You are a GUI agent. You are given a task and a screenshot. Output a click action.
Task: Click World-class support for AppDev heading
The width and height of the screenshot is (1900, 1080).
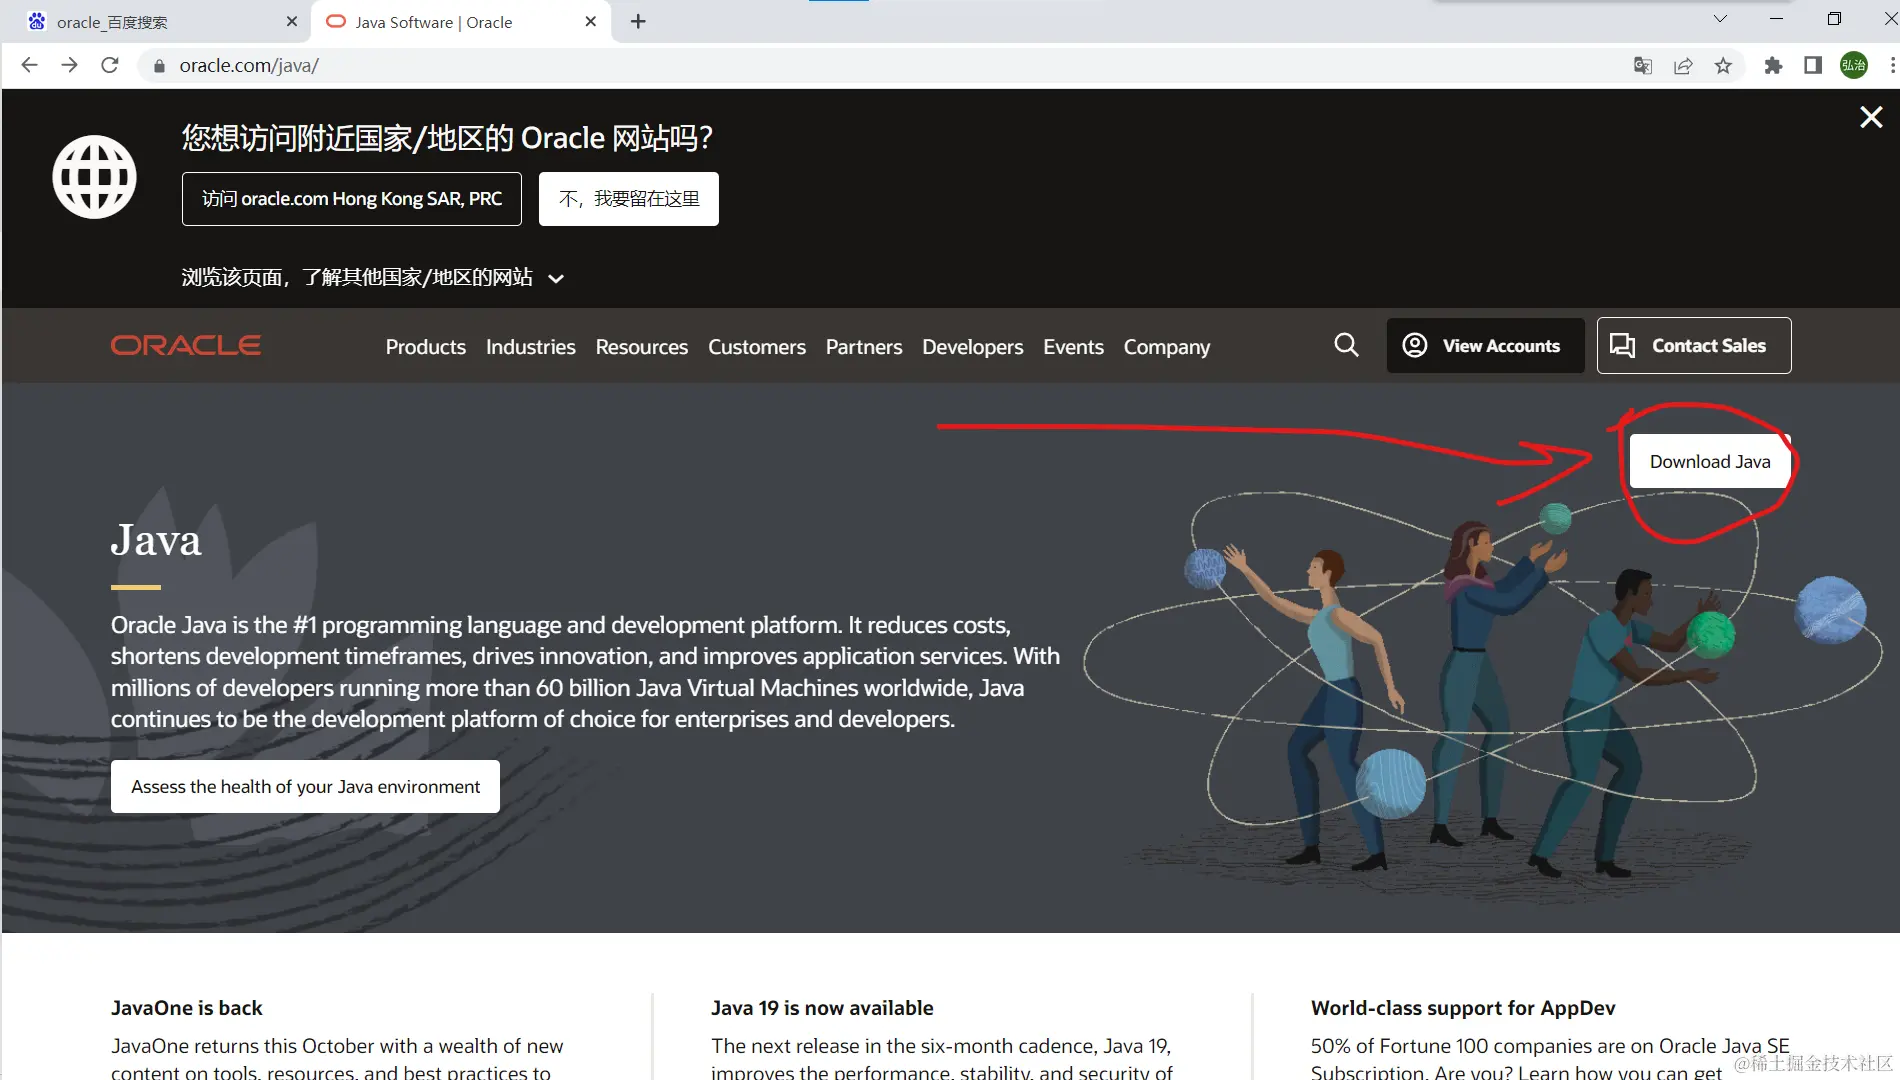[1463, 1008]
